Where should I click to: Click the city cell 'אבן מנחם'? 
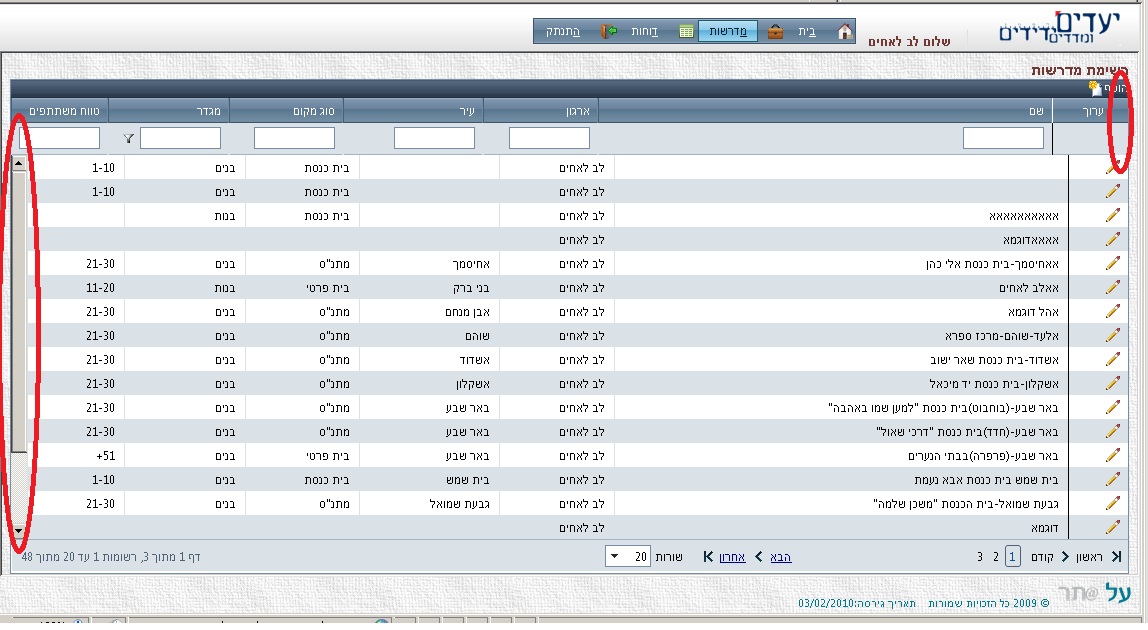pos(467,312)
